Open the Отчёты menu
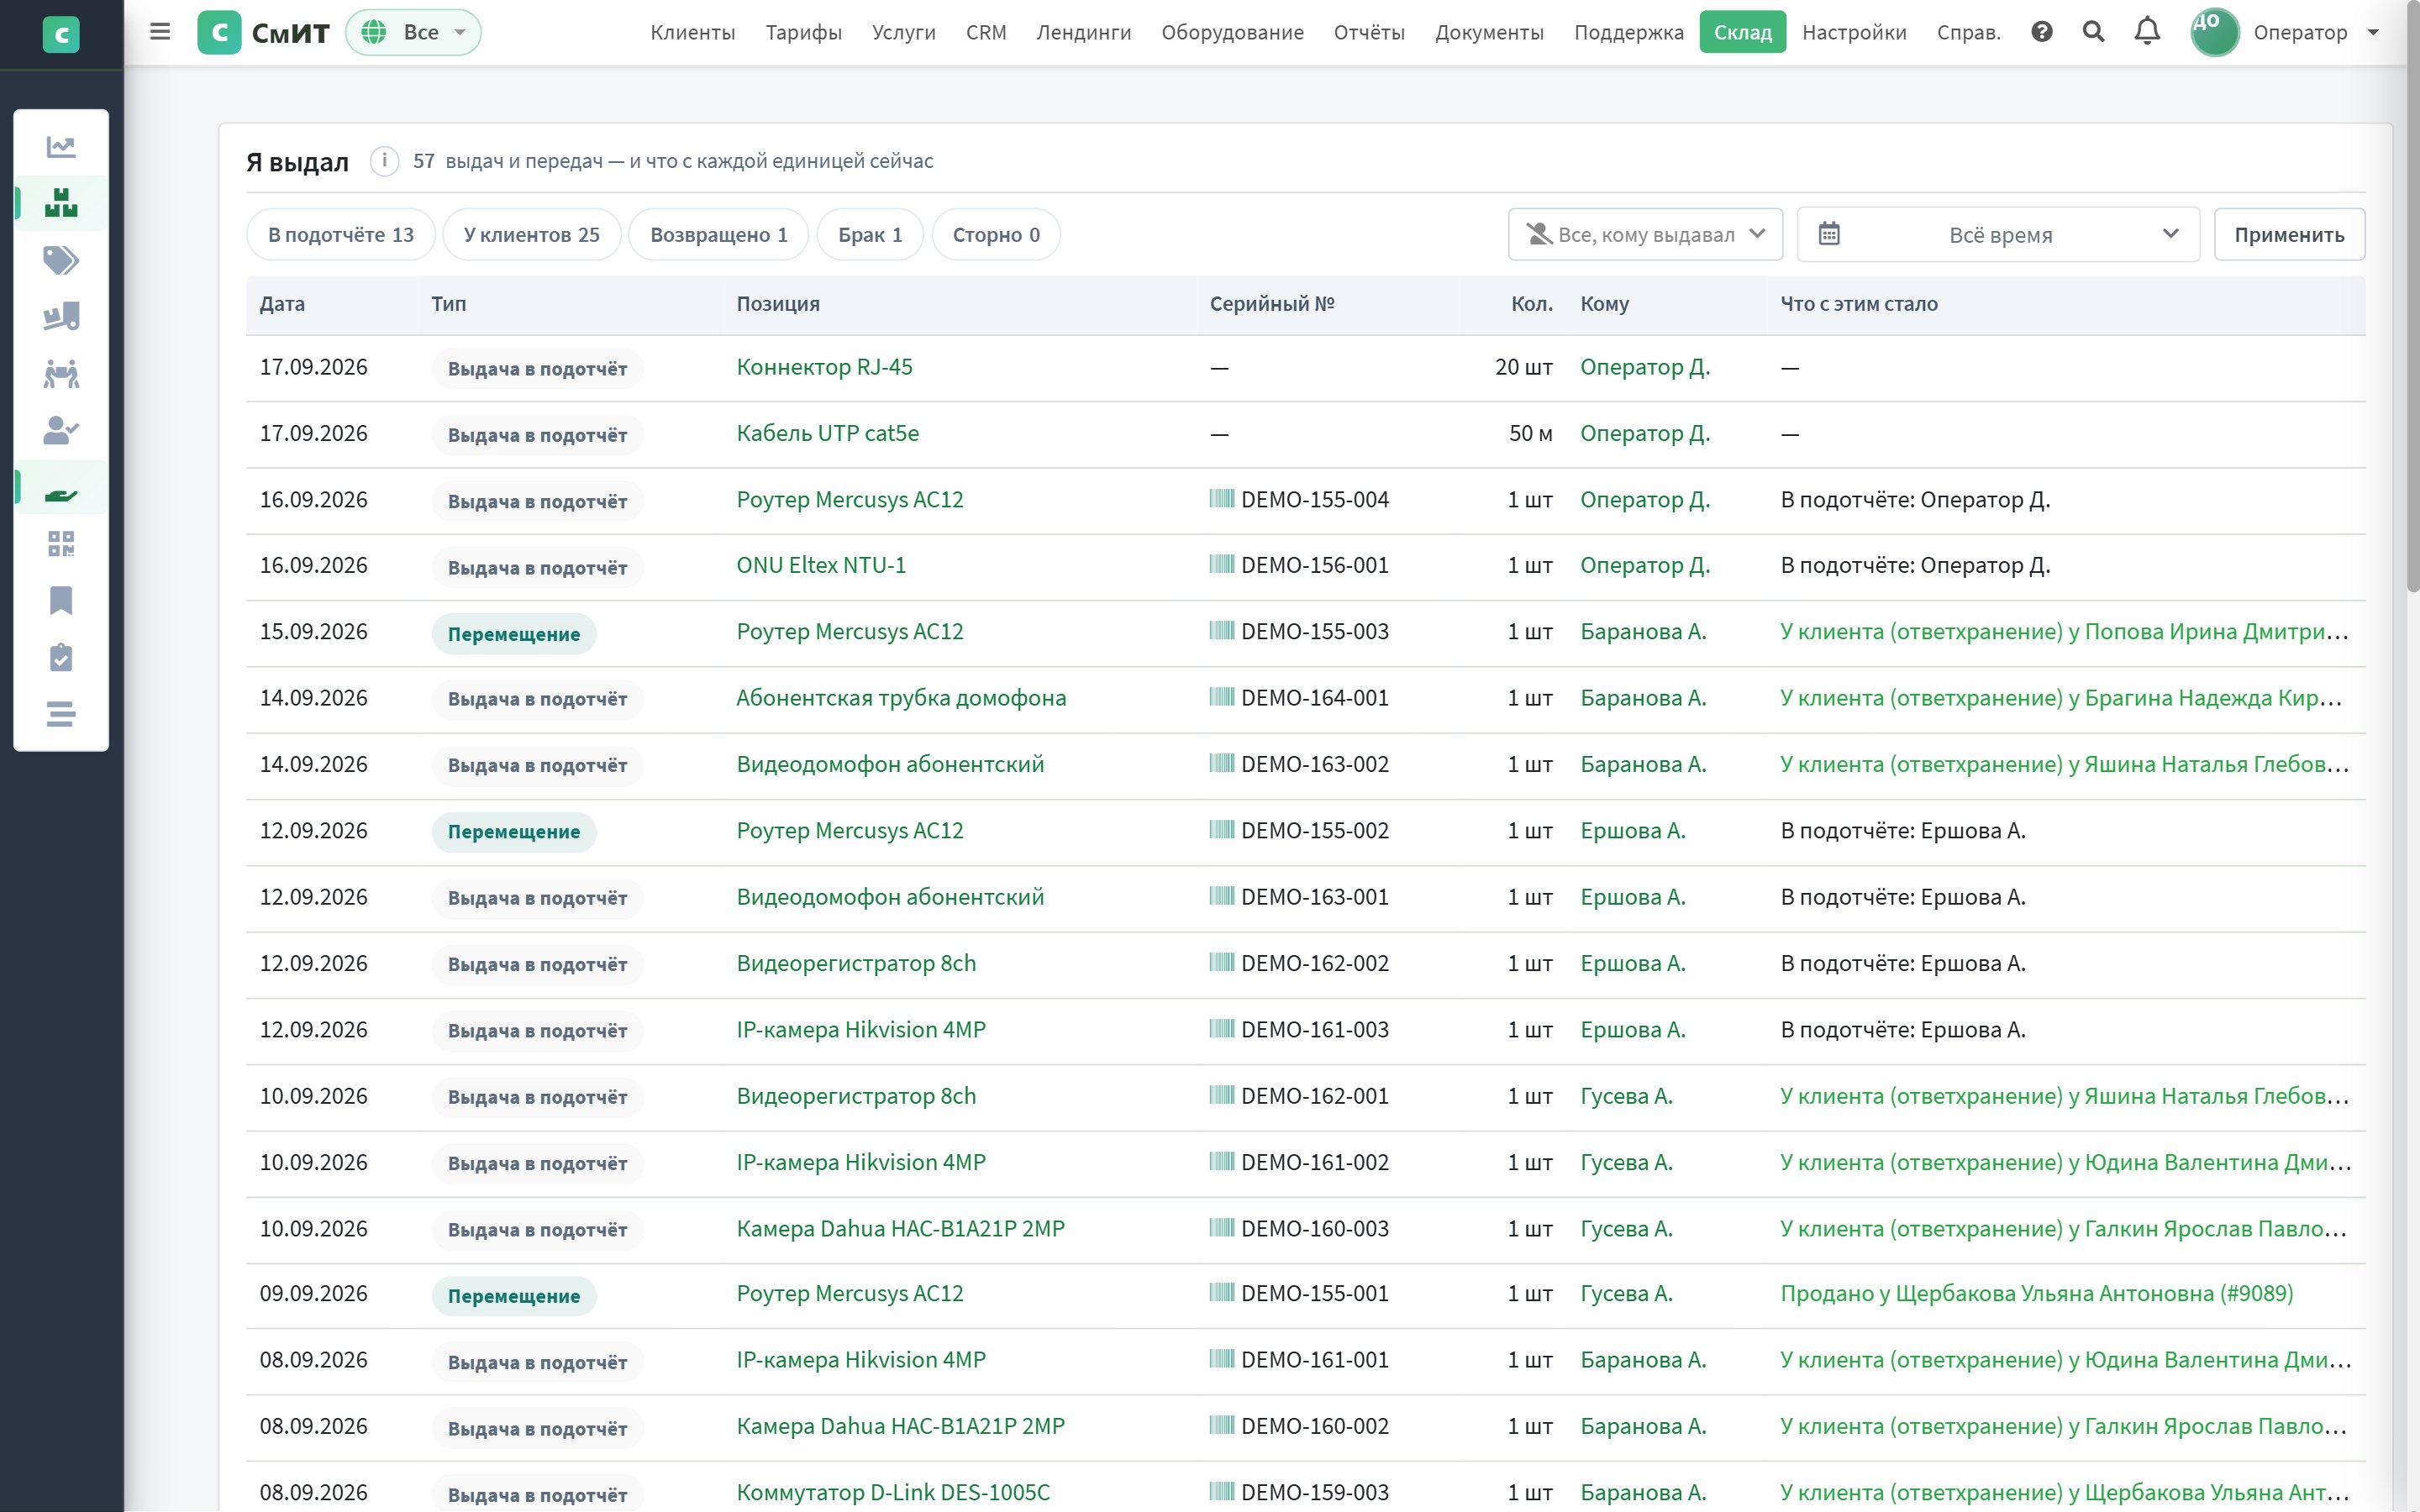Image resolution: width=2420 pixels, height=1512 pixels. [x=1369, y=32]
